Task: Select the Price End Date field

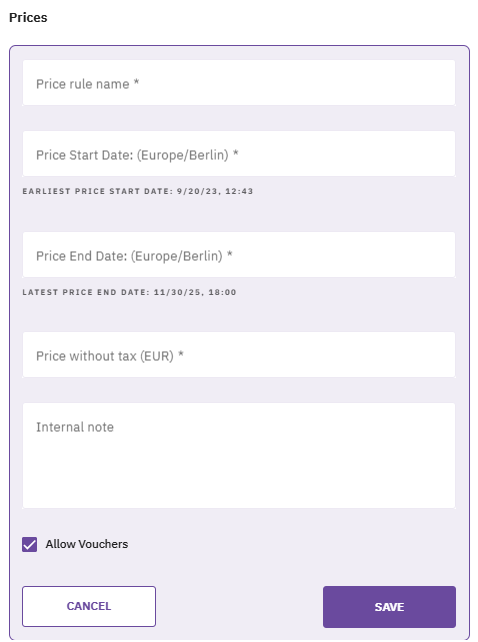Action: (x=239, y=255)
